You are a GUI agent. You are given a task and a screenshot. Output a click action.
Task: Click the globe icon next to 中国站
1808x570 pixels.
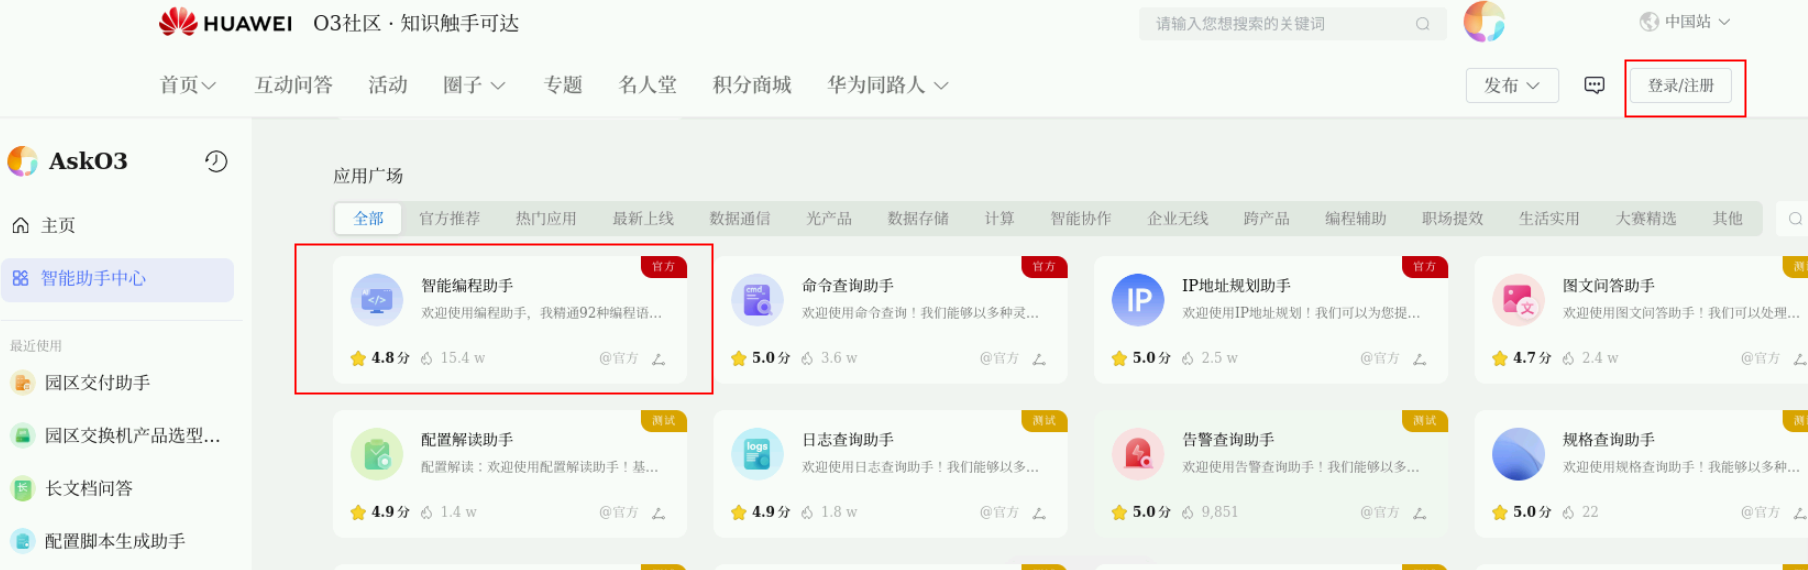tap(1649, 21)
